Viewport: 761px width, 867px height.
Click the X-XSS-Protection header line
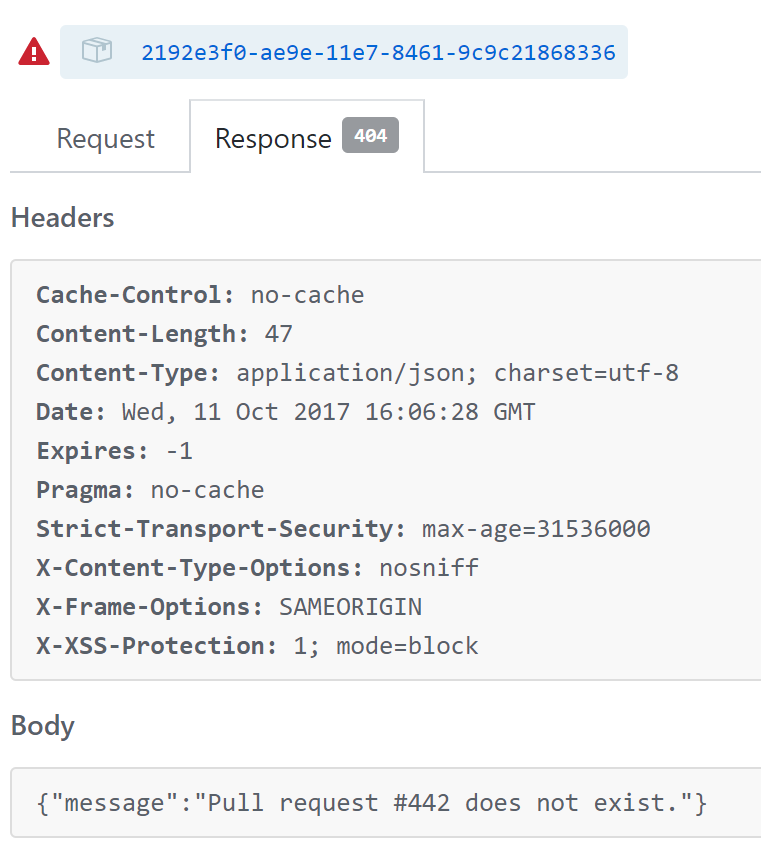[257, 646]
